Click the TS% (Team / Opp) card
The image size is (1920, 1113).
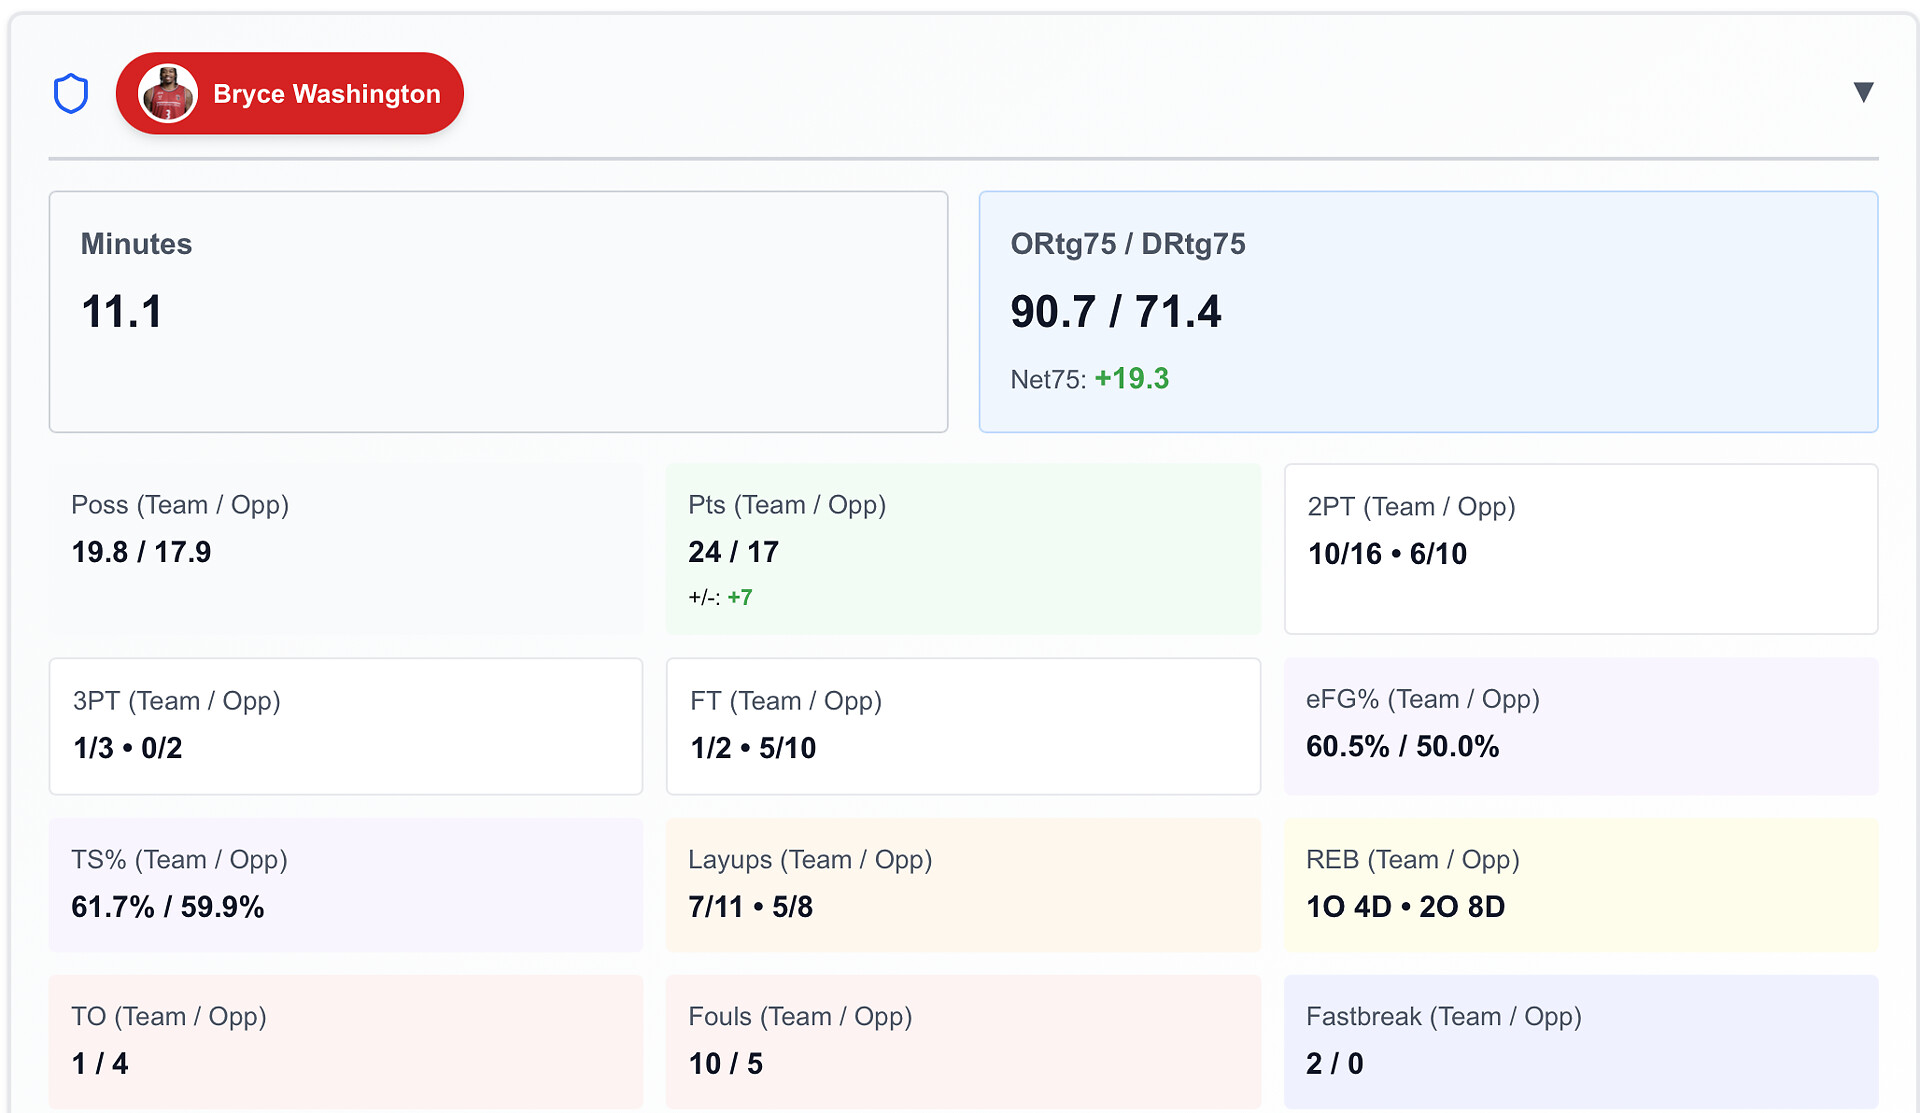(x=345, y=884)
